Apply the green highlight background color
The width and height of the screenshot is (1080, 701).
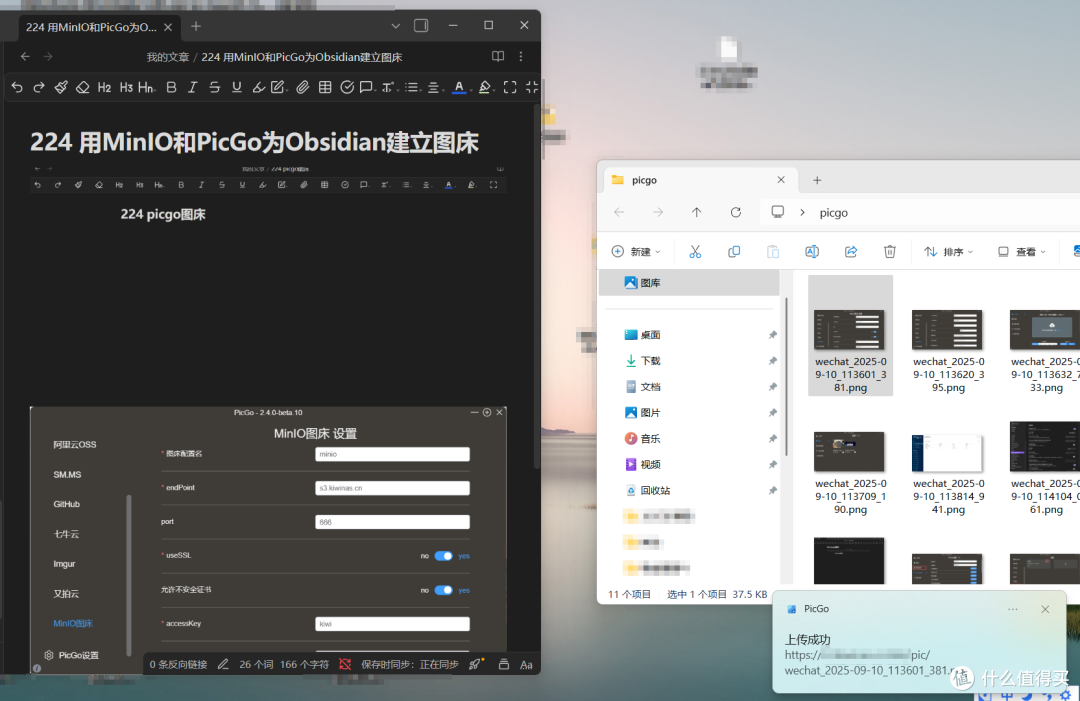click(x=485, y=87)
